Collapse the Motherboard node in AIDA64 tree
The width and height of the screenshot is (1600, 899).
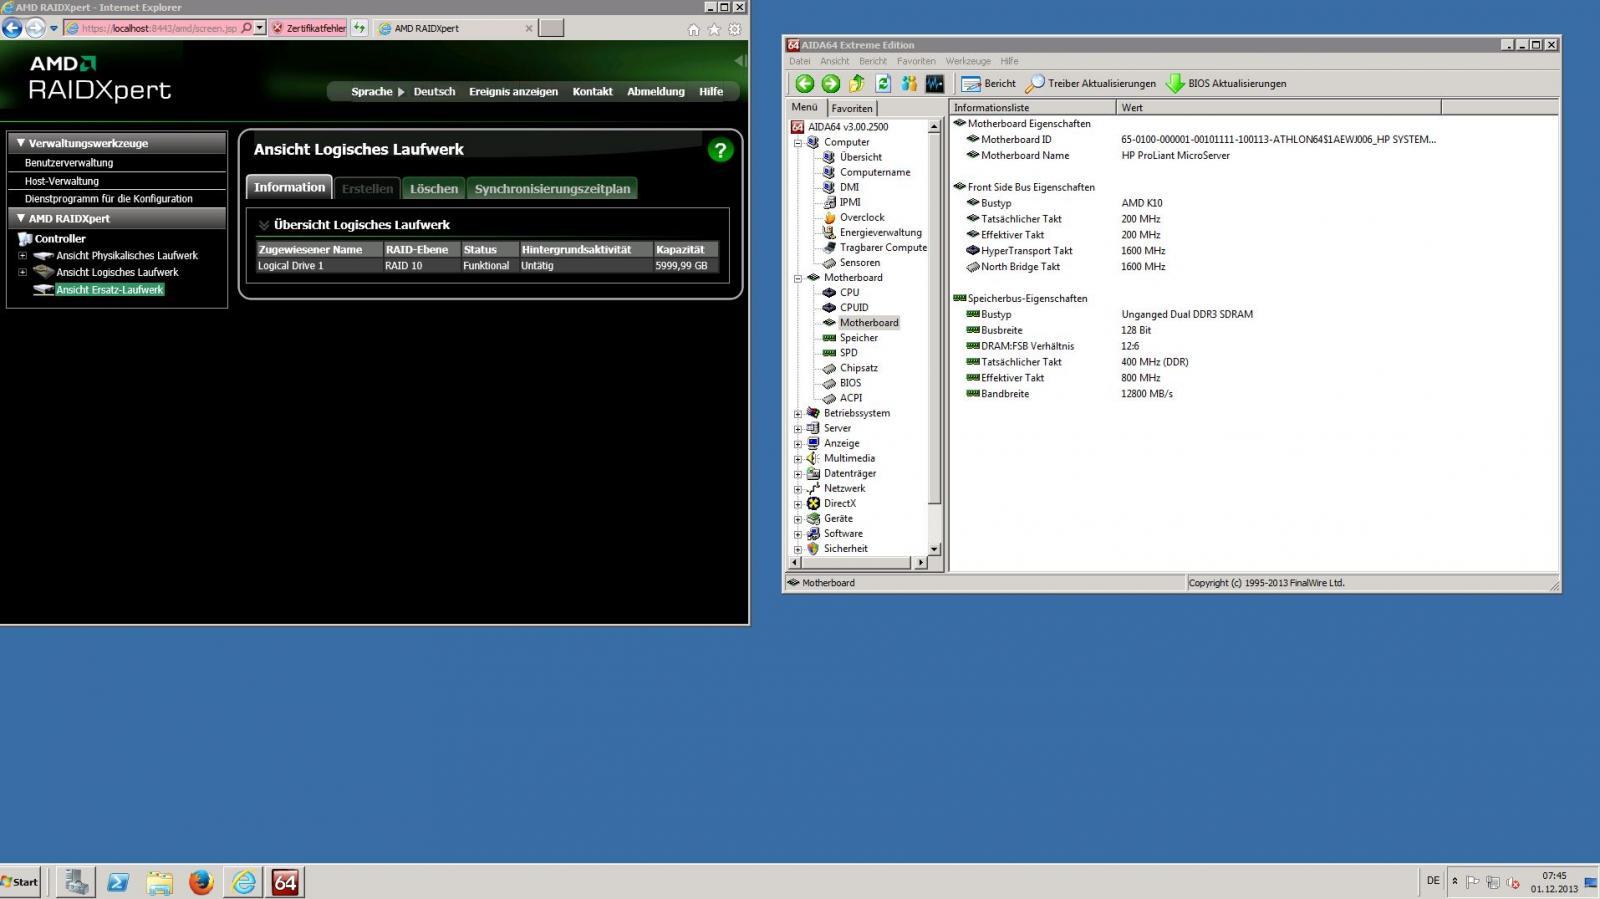point(798,278)
